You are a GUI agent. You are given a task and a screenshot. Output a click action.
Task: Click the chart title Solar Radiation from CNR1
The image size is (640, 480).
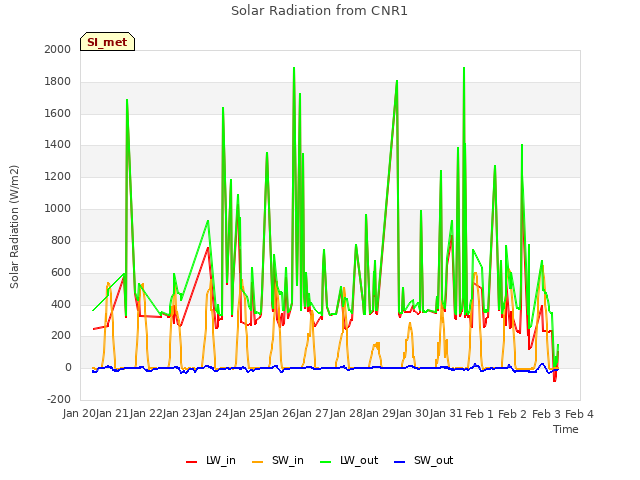click(x=319, y=11)
